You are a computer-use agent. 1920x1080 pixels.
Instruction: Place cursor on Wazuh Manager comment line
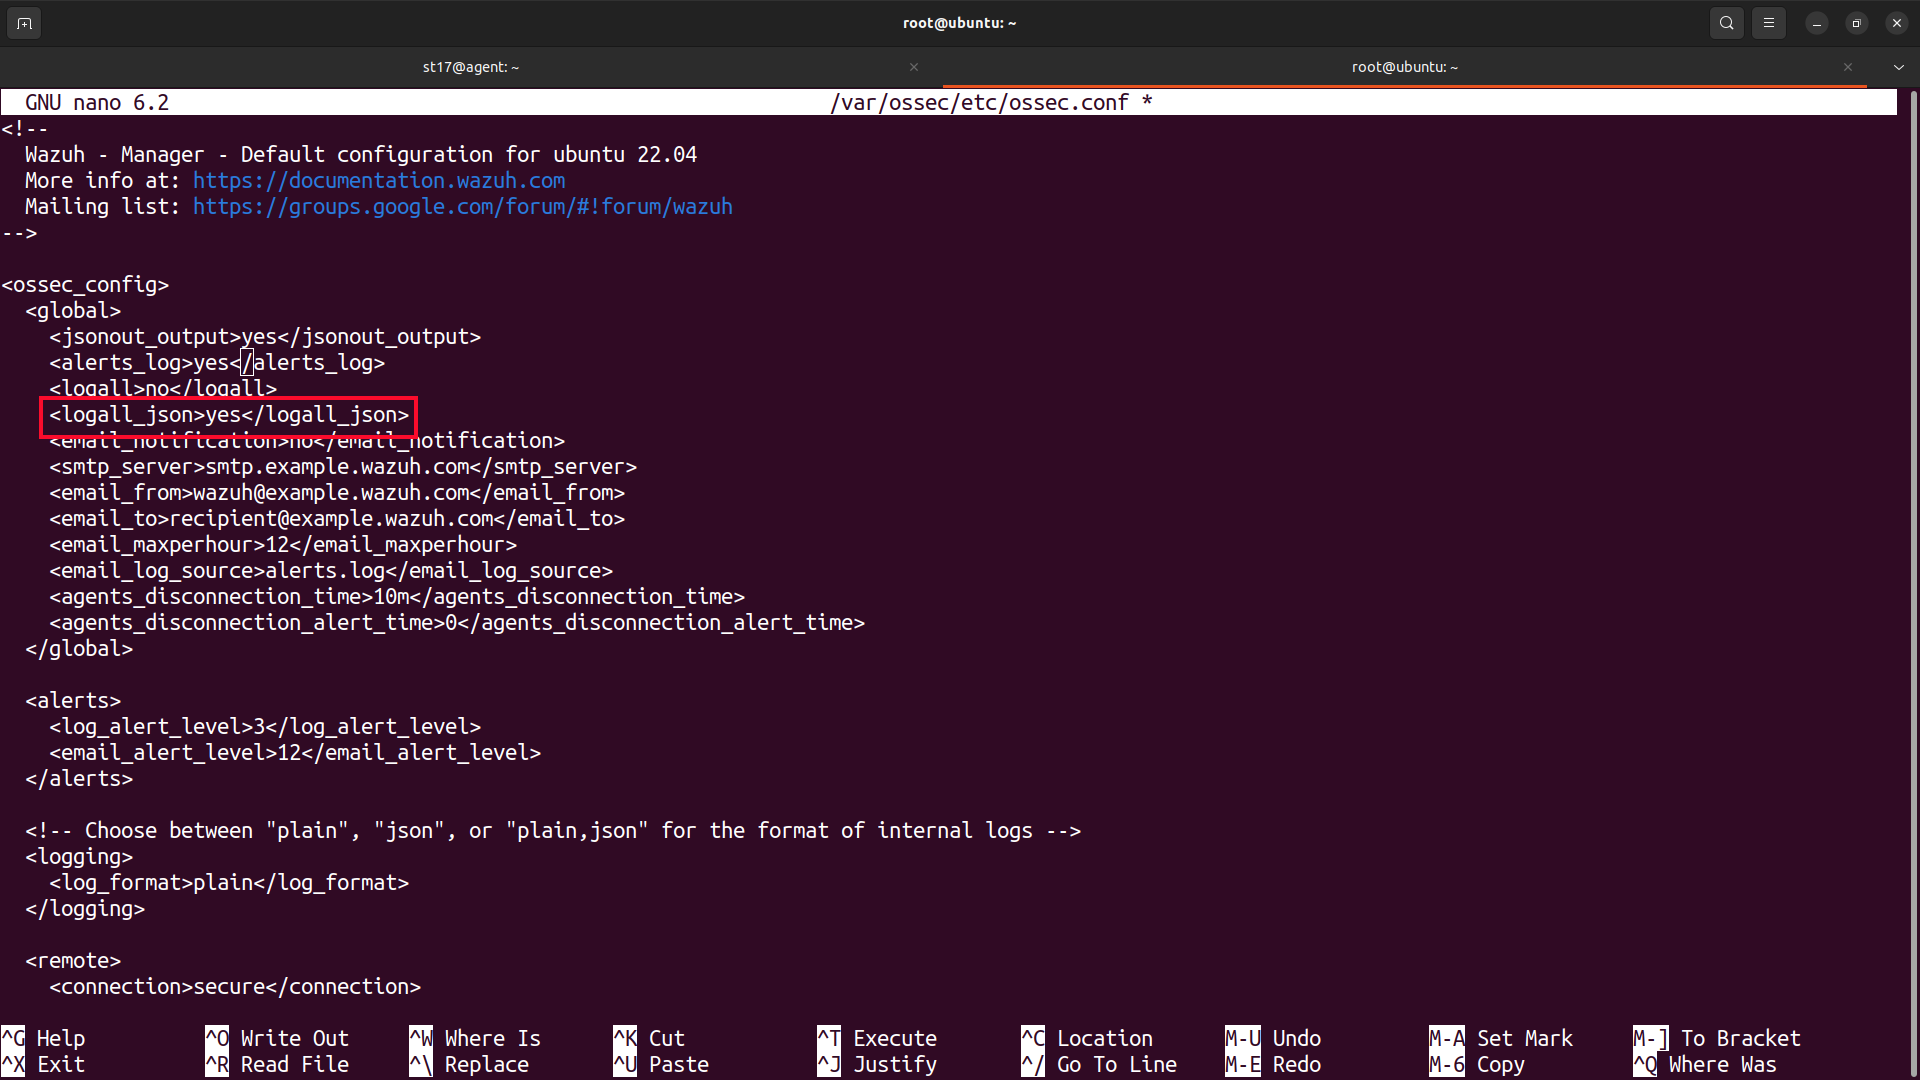pos(361,155)
